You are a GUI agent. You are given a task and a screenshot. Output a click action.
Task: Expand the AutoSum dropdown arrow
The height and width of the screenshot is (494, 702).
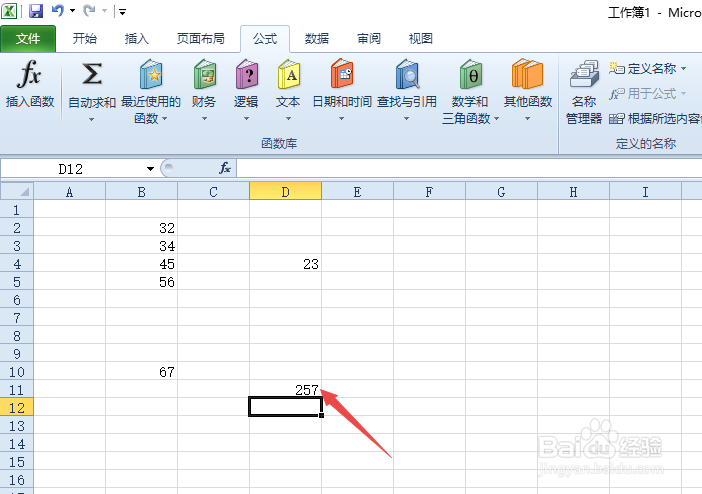pyautogui.click(x=91, y=119)
